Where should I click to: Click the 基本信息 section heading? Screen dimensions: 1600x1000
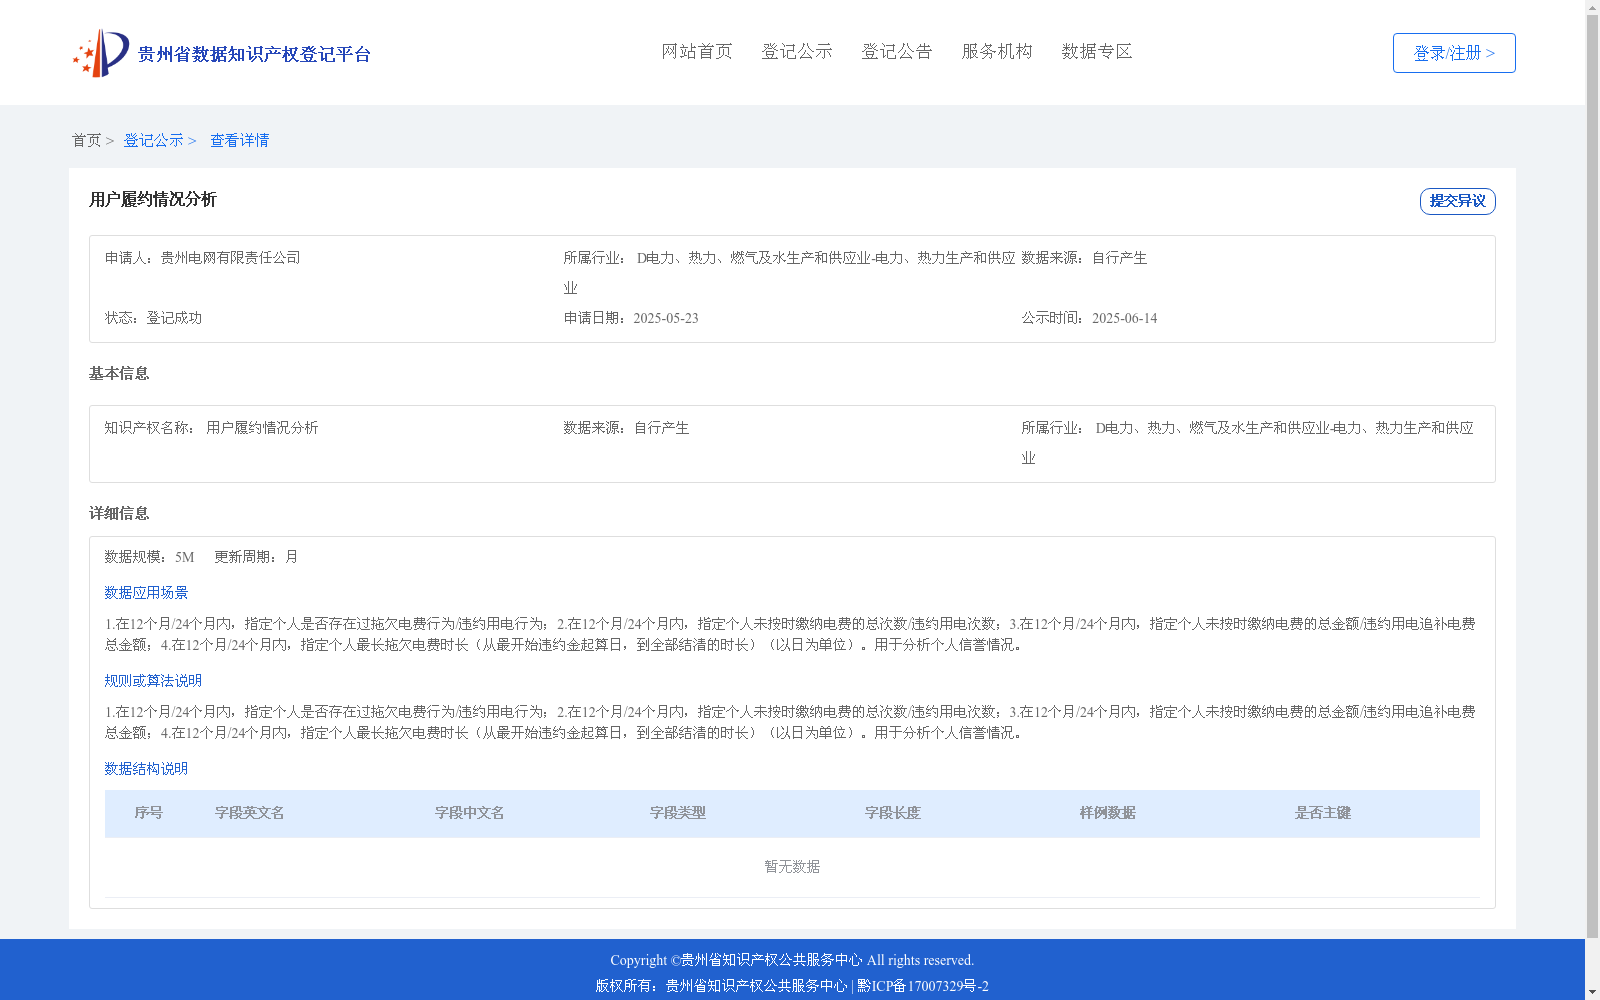(119, 373)
